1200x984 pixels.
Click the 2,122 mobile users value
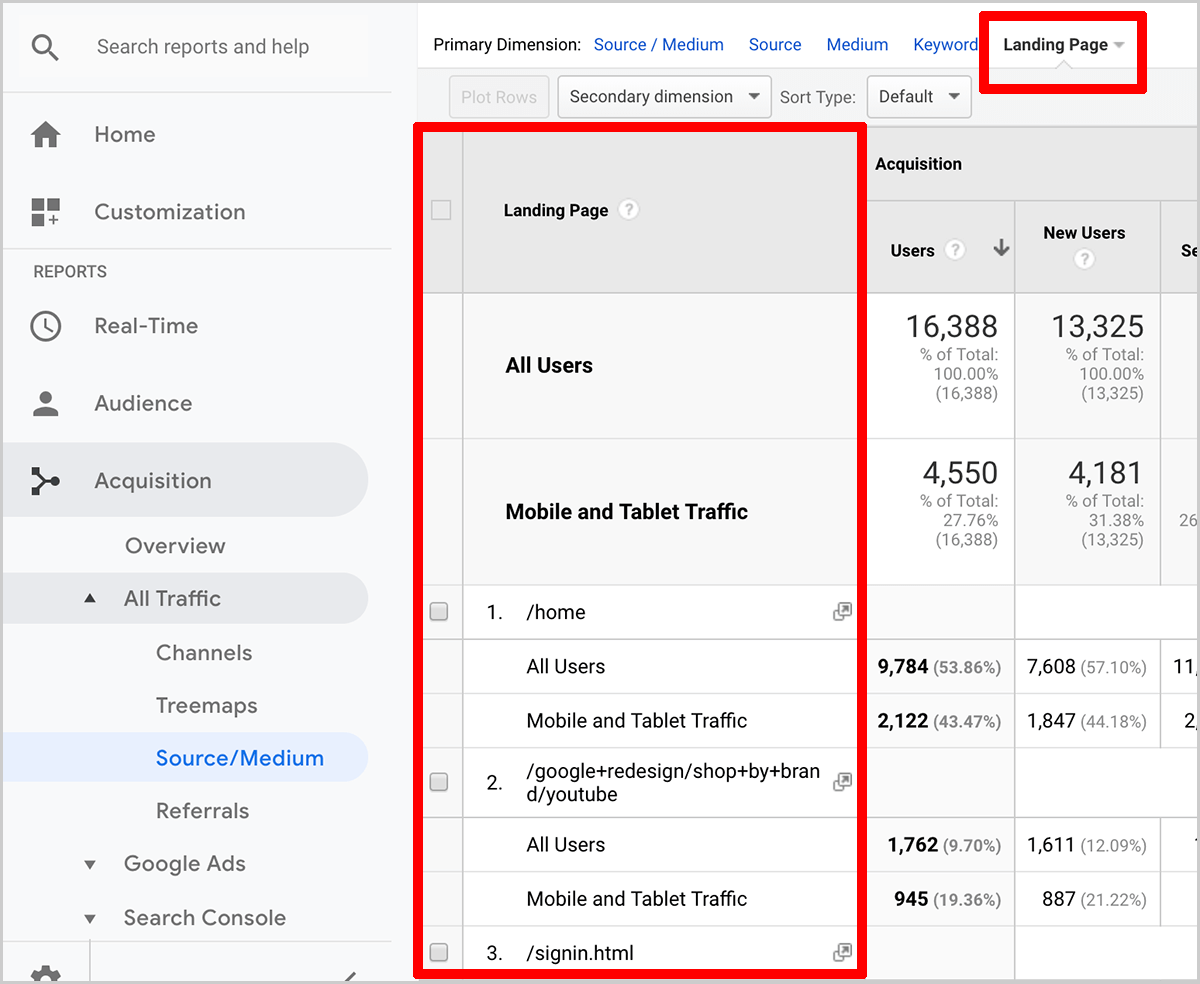(x=903, y=721)
